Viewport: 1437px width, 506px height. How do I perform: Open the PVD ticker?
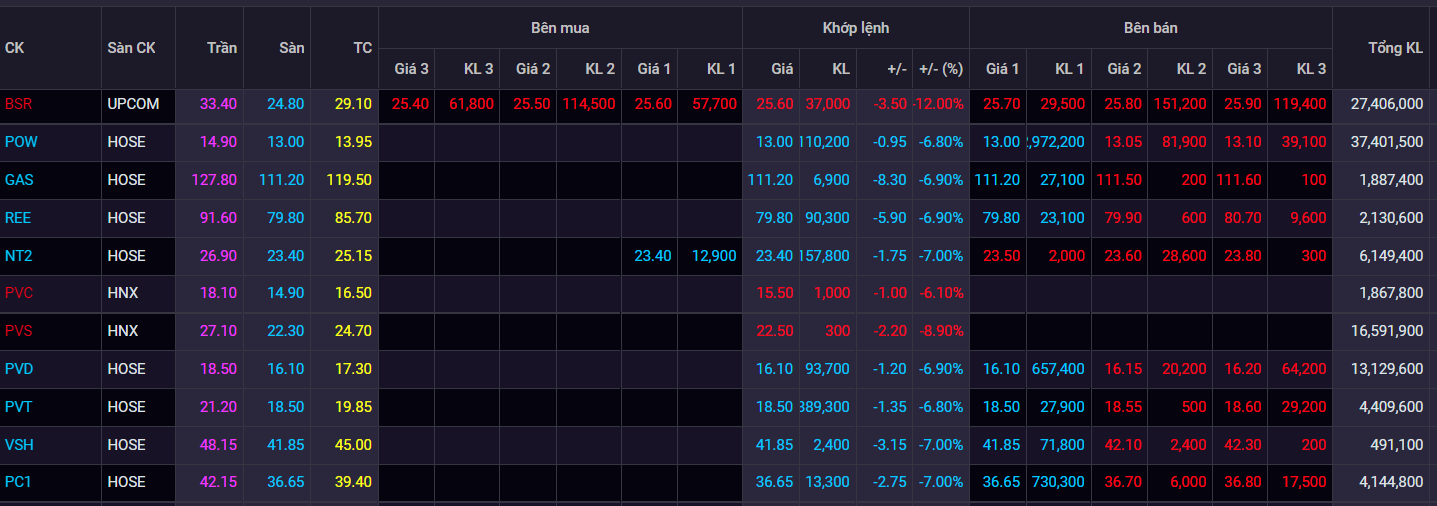tap(19, 369)
